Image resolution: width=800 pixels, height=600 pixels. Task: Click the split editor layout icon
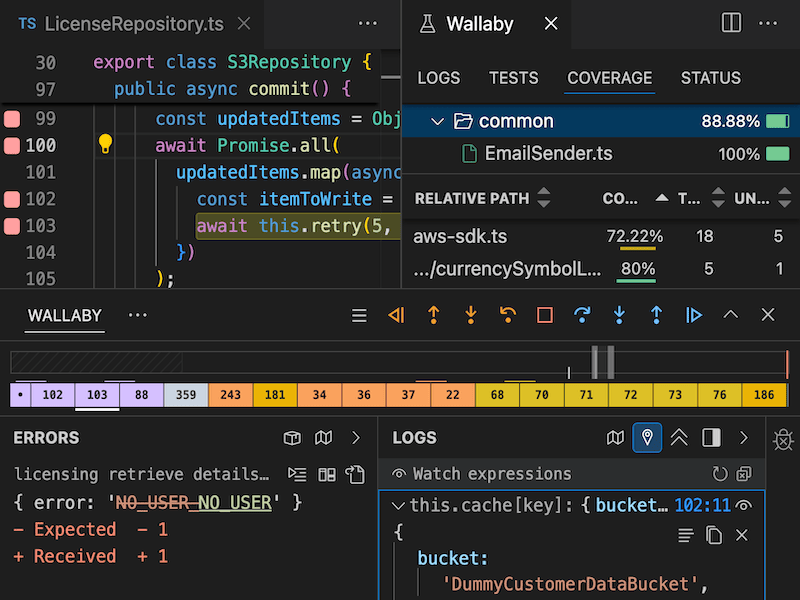731,23
